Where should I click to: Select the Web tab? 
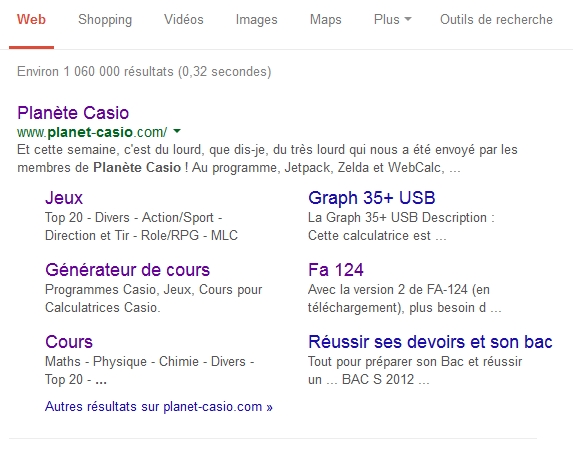point(31,19)
